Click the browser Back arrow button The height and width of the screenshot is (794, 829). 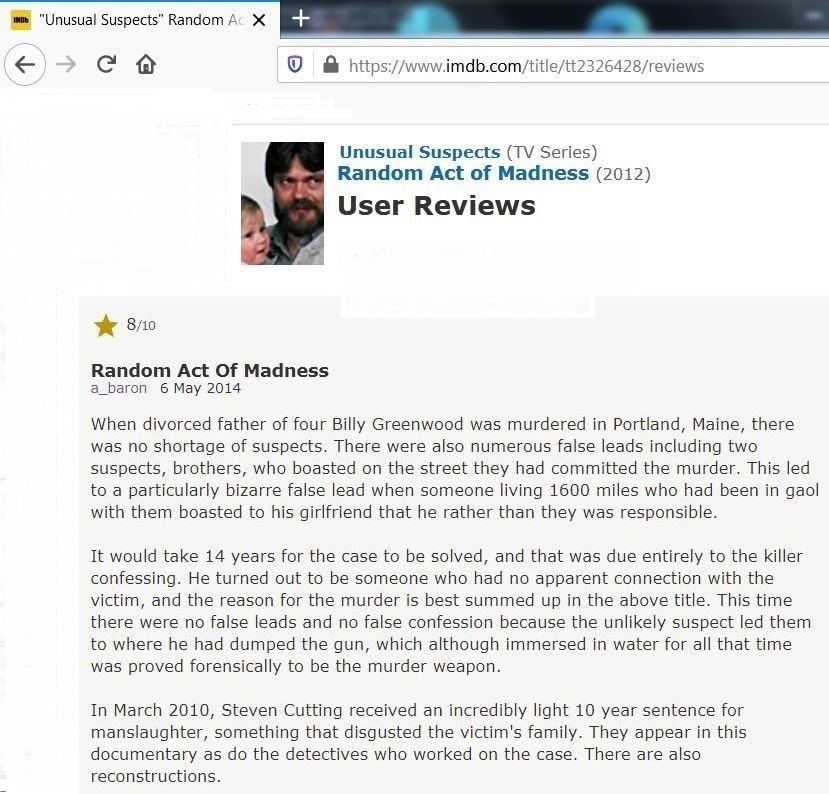[24, 64]
